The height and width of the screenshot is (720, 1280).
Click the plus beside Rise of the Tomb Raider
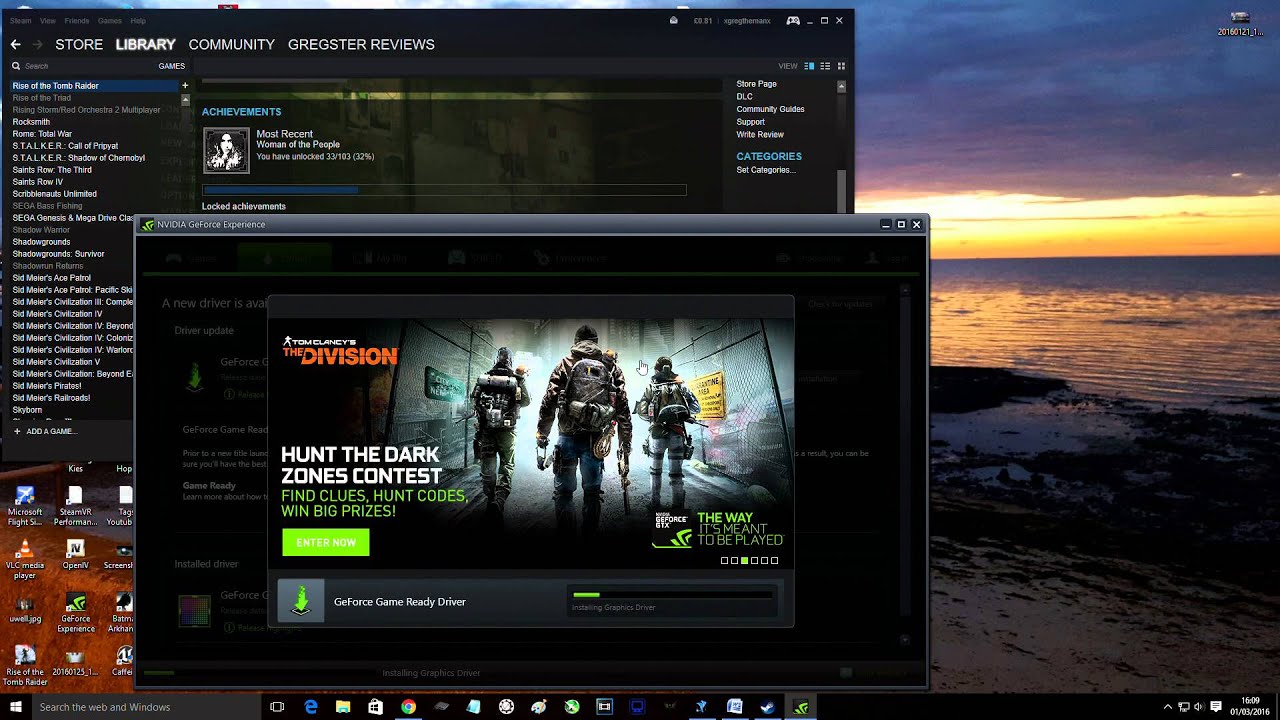coord(185,86)
